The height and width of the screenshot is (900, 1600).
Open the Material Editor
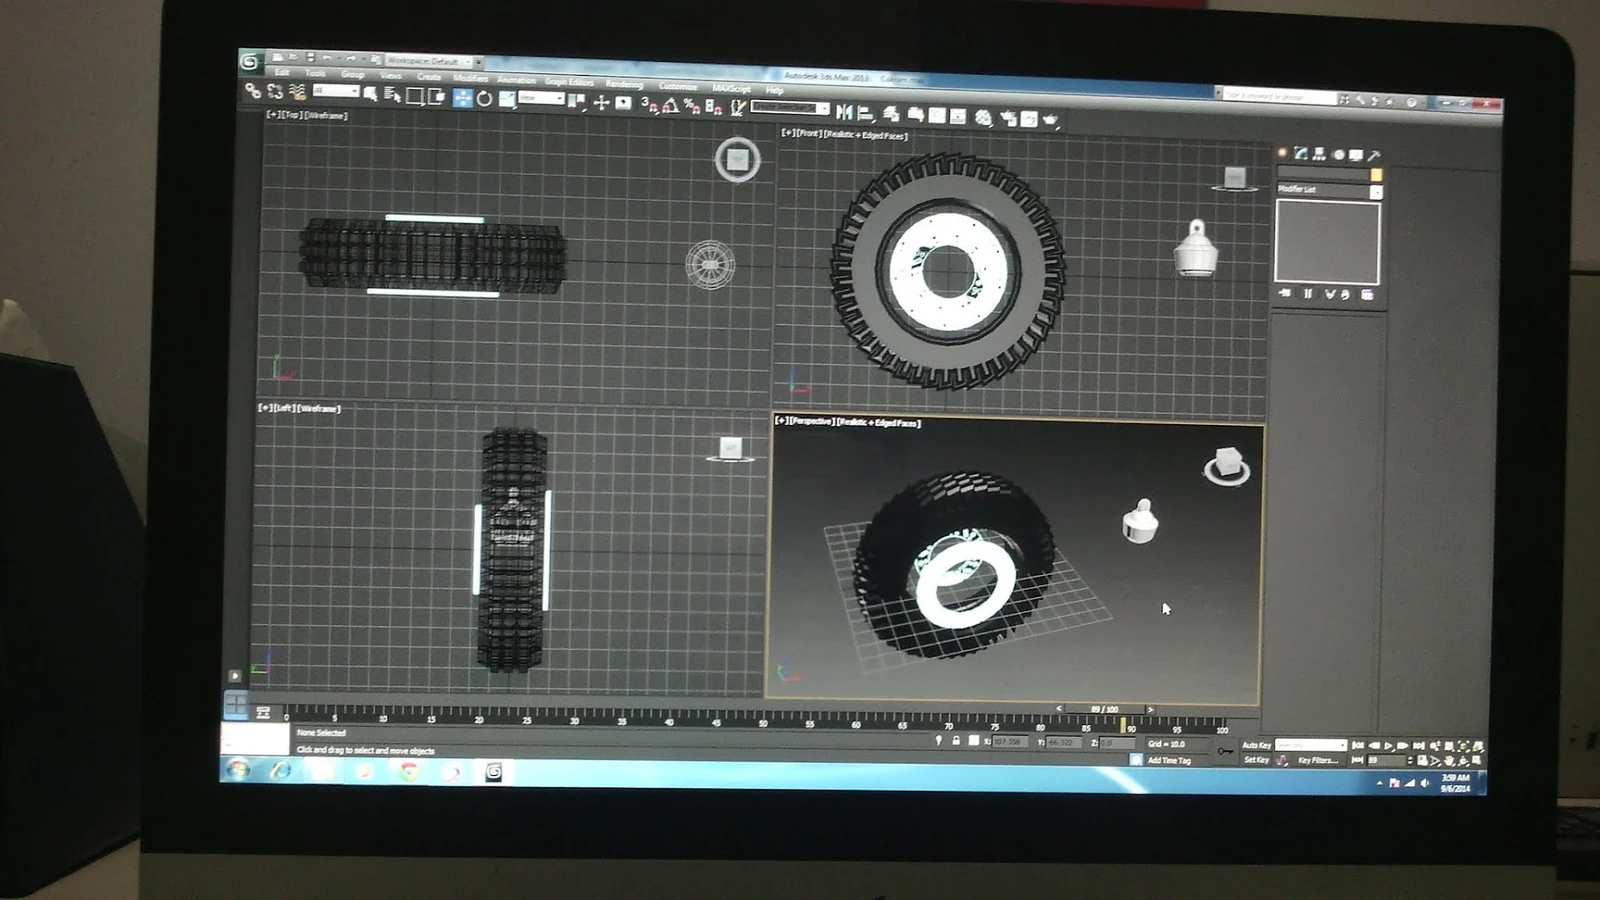coord(982,117)
